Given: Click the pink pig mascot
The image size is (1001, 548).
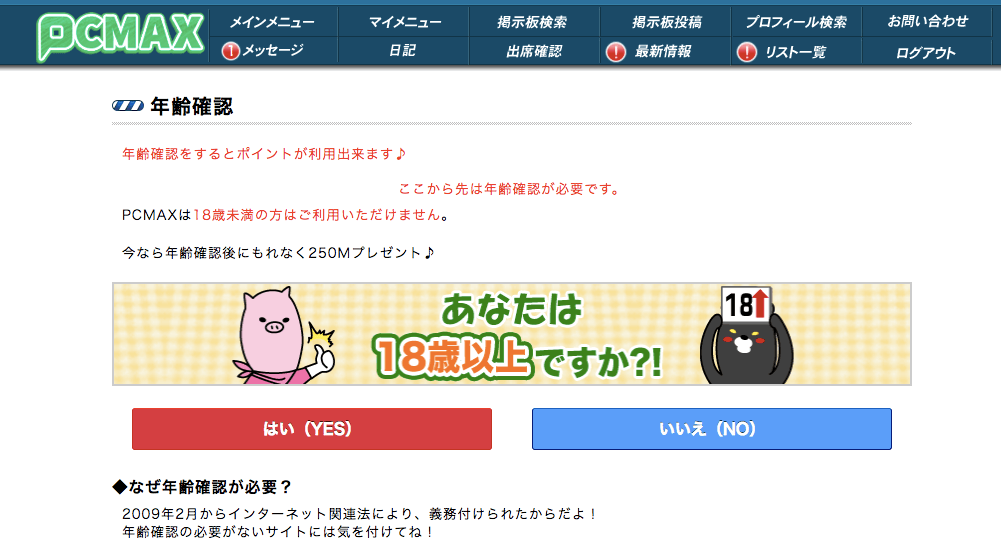Looking at the screenshot, I should tap(281, 336).
